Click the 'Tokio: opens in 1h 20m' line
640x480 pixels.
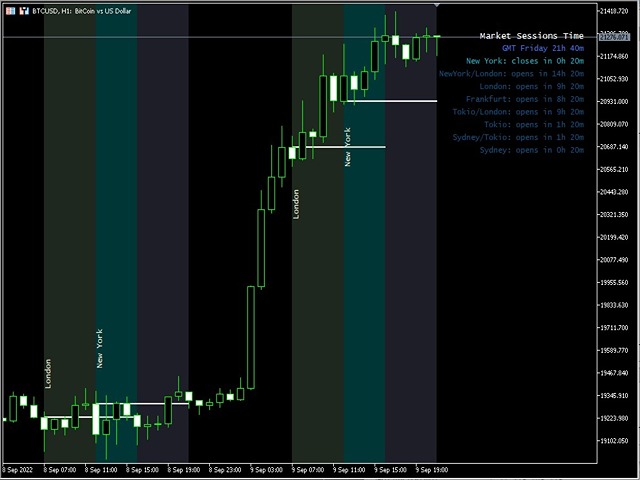[534, 124]
